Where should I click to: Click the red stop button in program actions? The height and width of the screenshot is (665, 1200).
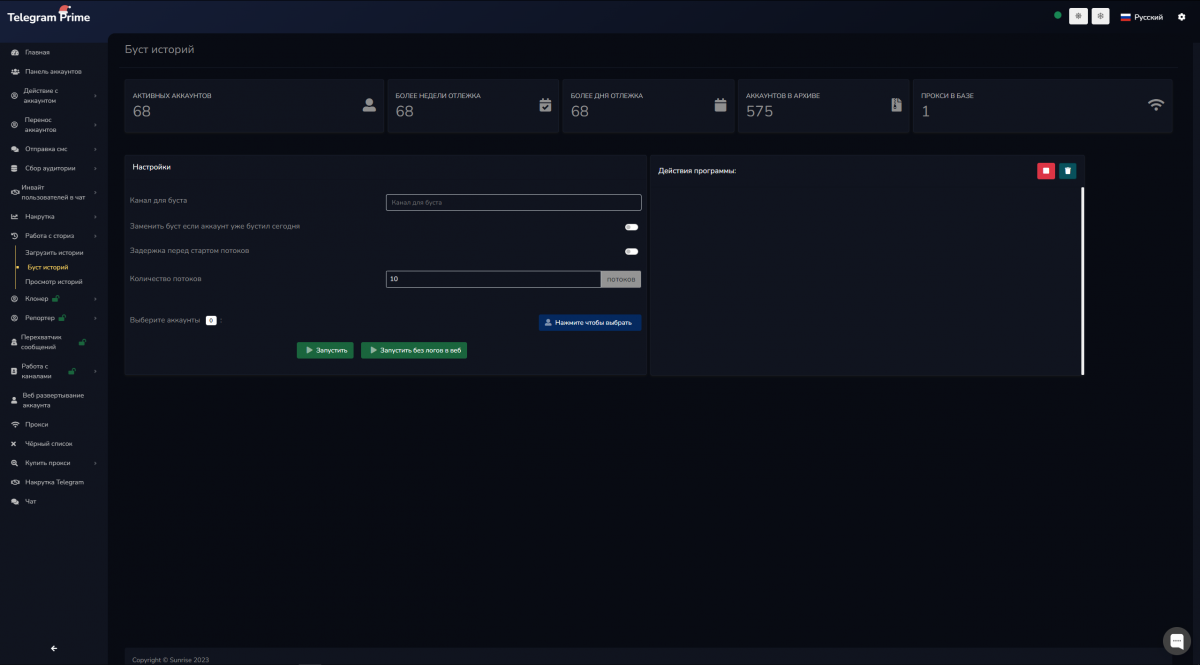[x=1045, y=171]
